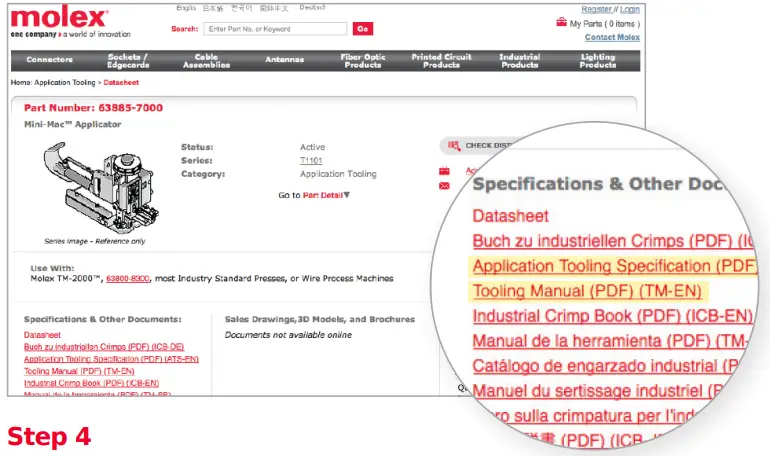Click magnified Datasheet link
Viewport: 770px width, 456px height.
[x=511, y=215]
